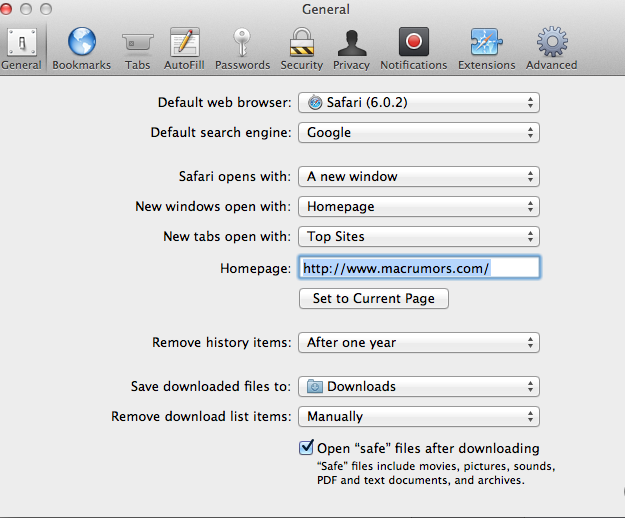Open Extensions preferences puzzle icon
625x518 pixels.
tap(486, 41)
